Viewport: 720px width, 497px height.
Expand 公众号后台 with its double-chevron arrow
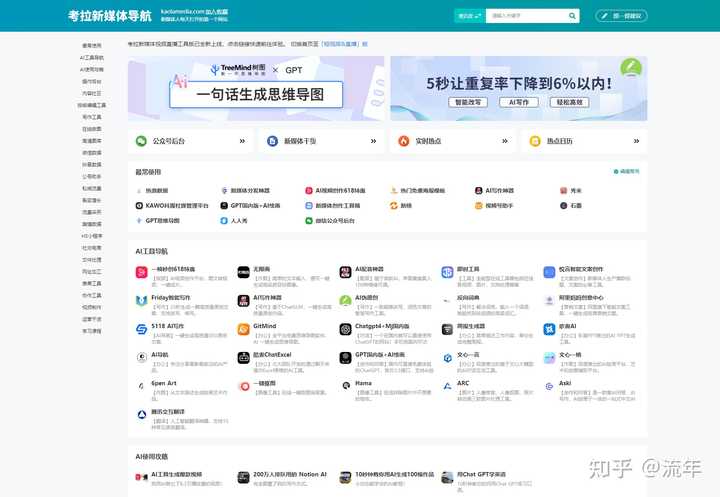tap(242, 141)
